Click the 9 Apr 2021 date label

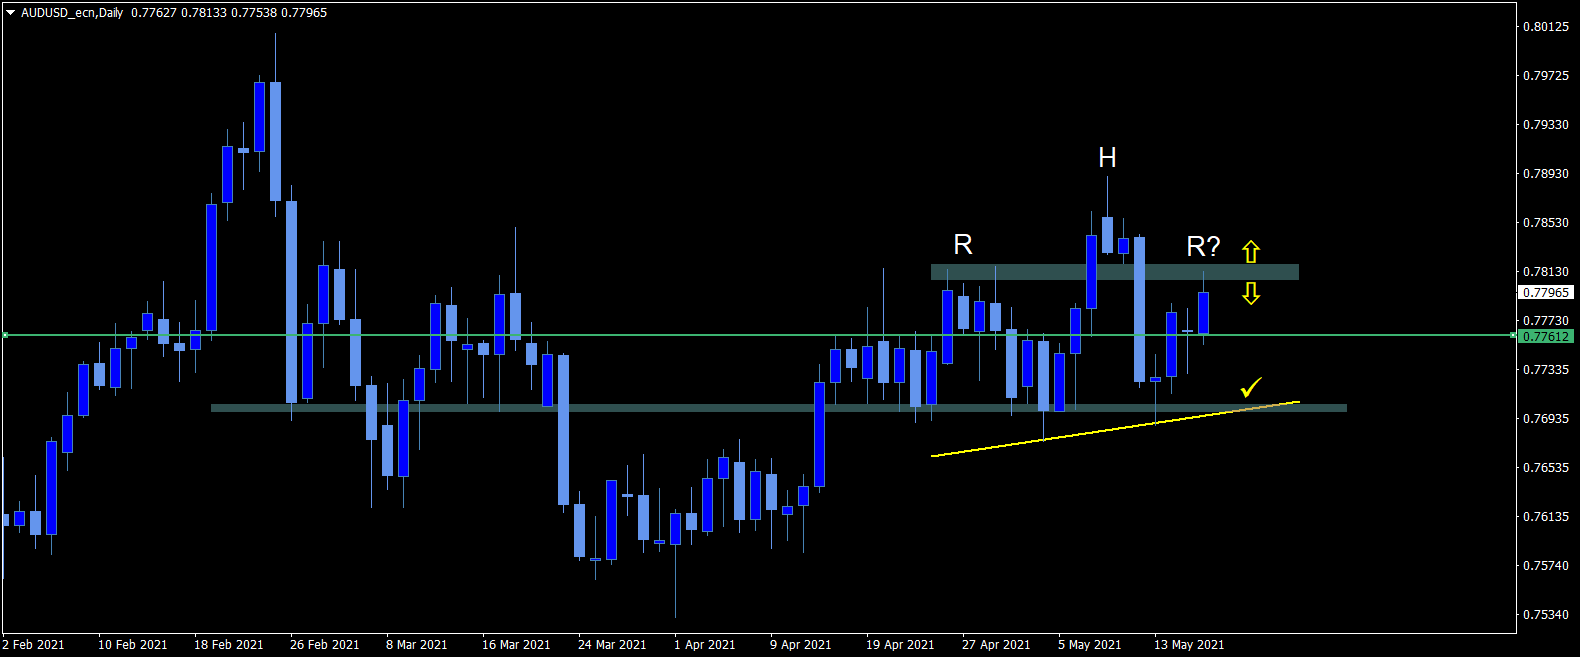801,645
